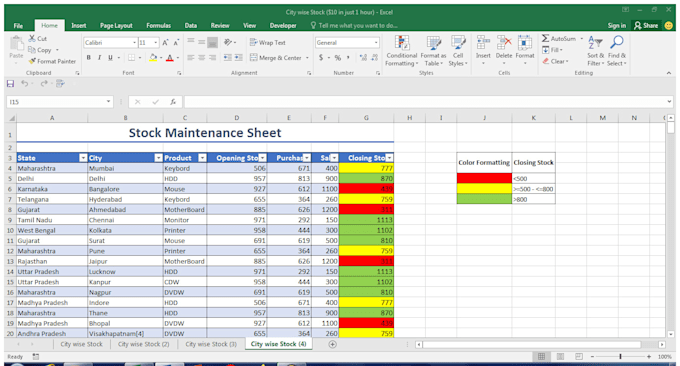The height and width of the screenshot is (366, 680).
Task: Increase font size with the large A
Action: (165, 42)
